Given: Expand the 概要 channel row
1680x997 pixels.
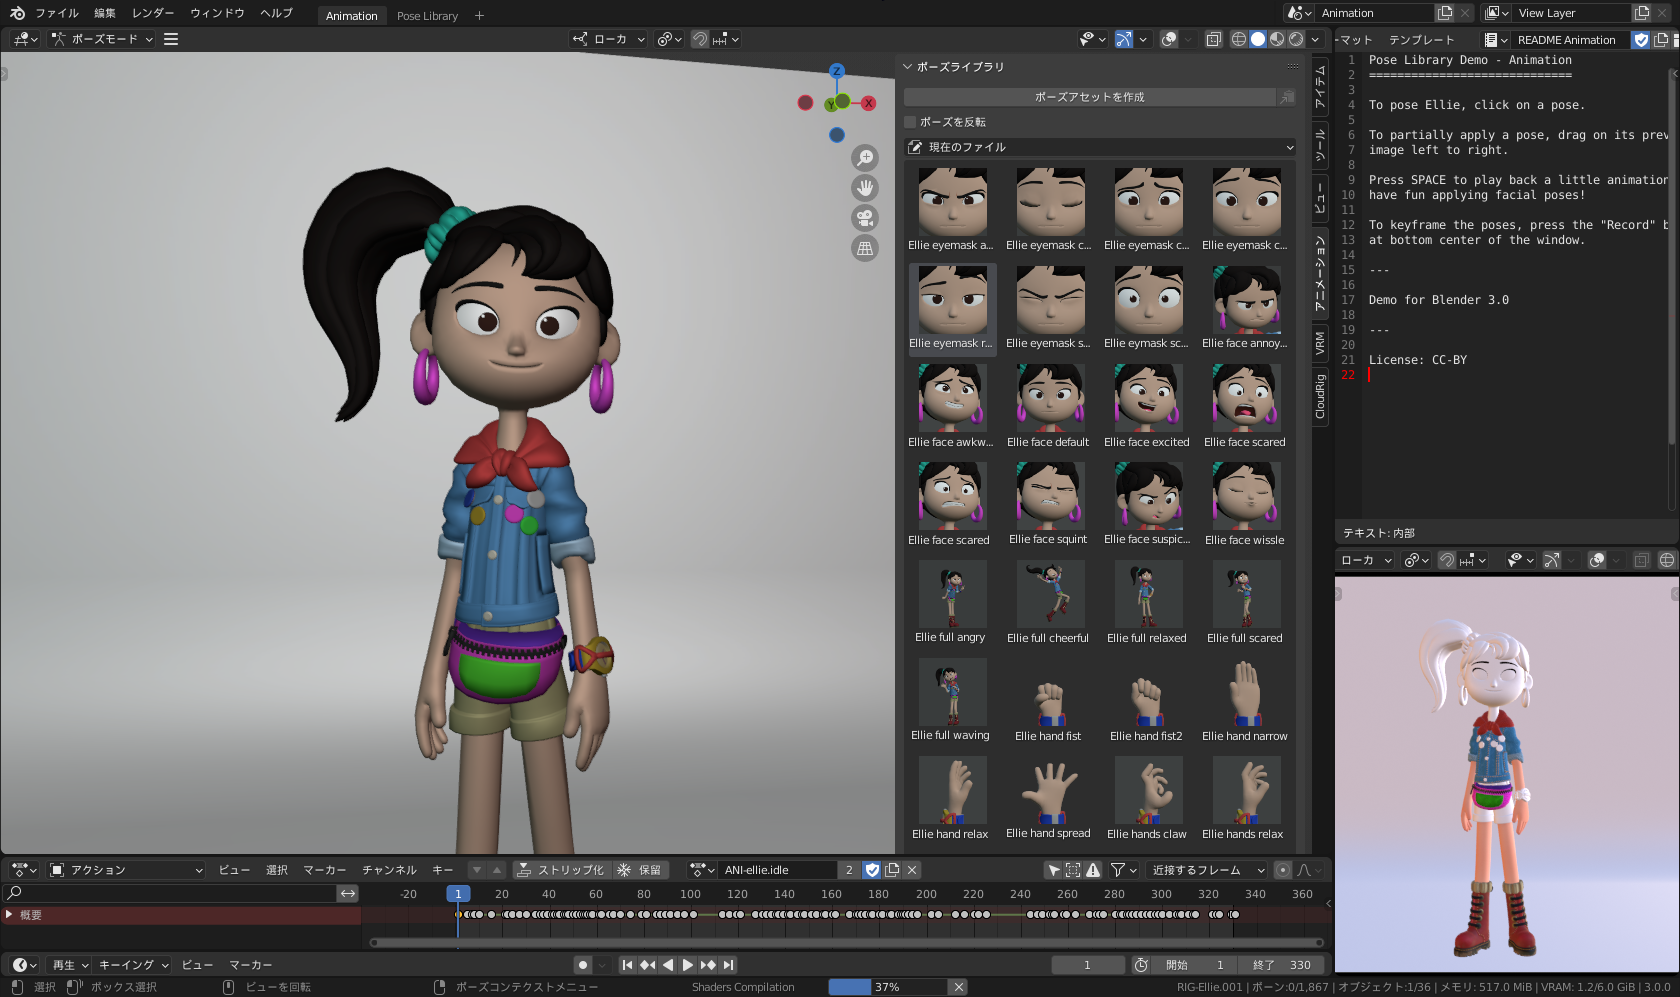Looking at the screenshot, I should [10, 915].
